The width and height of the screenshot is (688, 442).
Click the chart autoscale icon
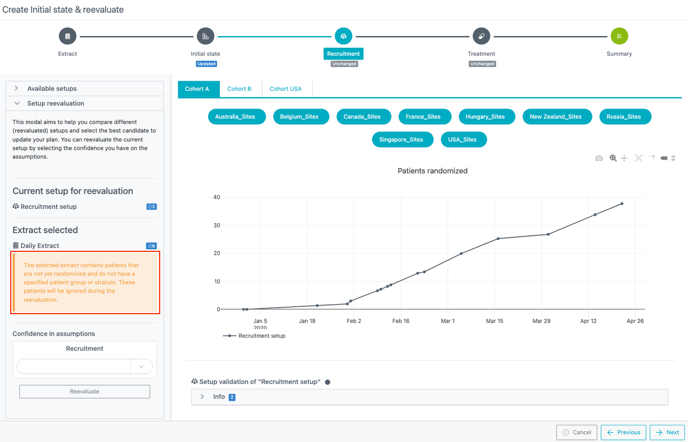point(639,158)
